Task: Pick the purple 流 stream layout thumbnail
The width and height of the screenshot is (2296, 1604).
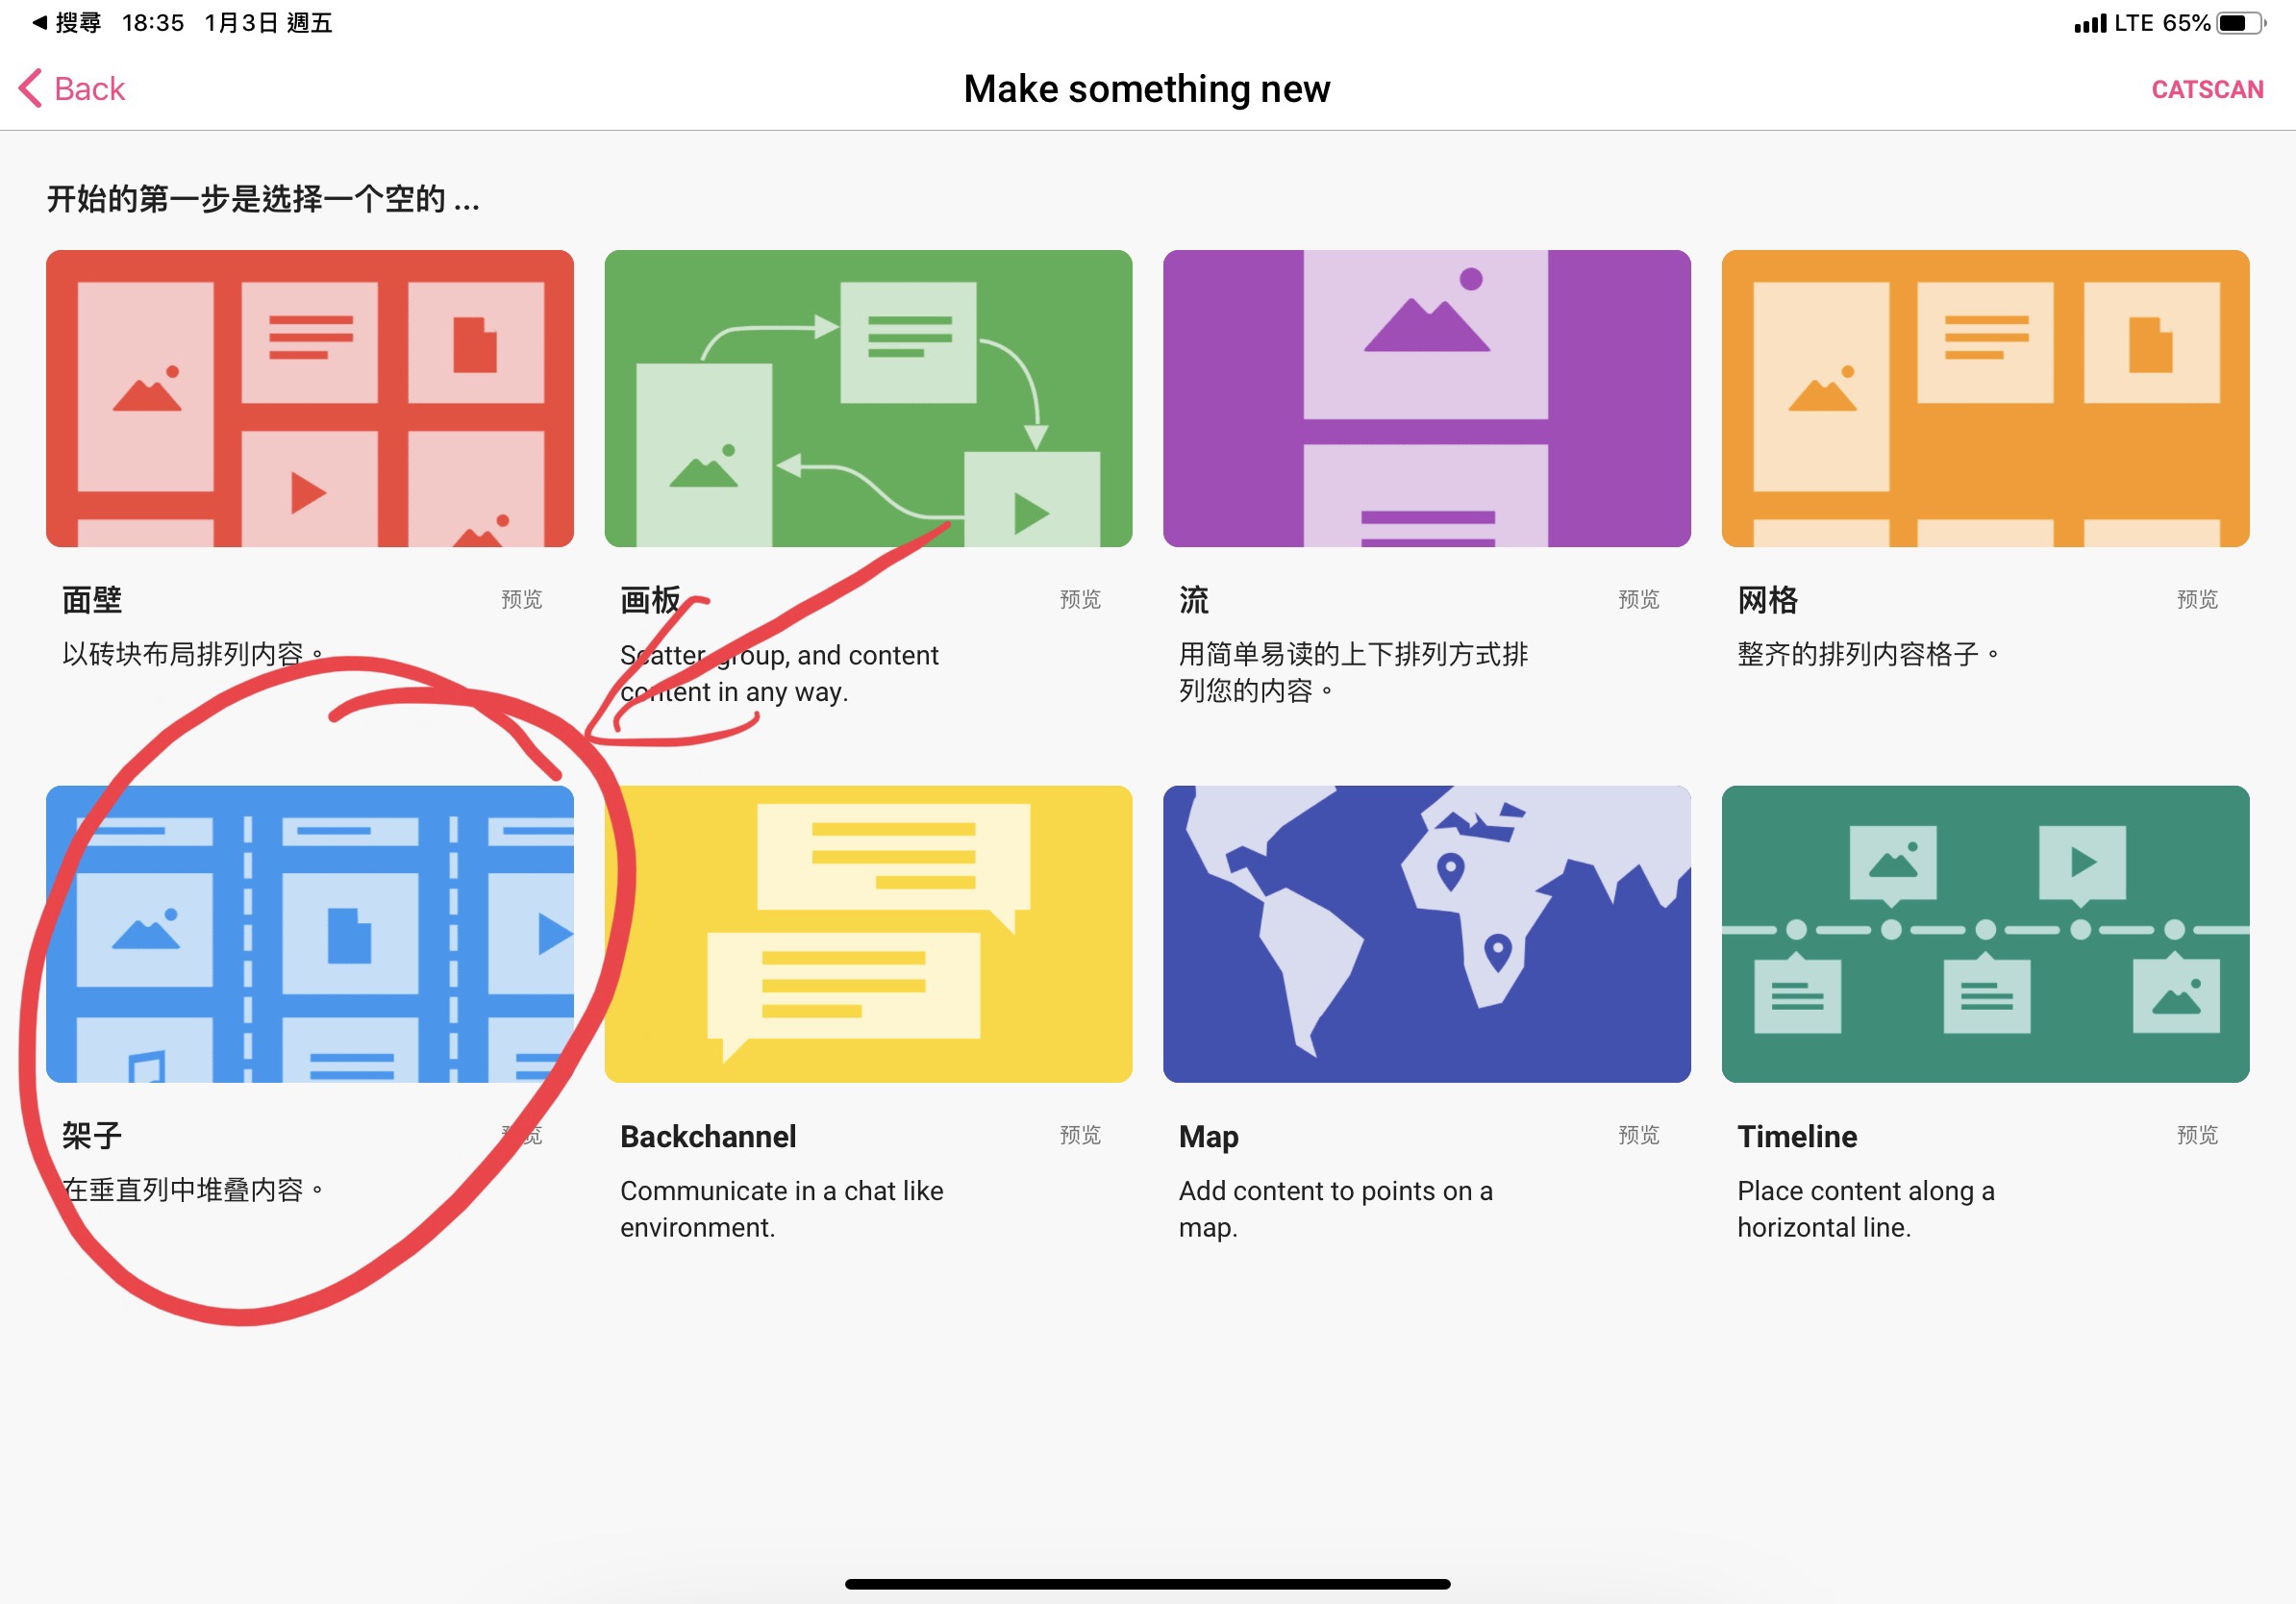Action: [x=1426, y=398]
